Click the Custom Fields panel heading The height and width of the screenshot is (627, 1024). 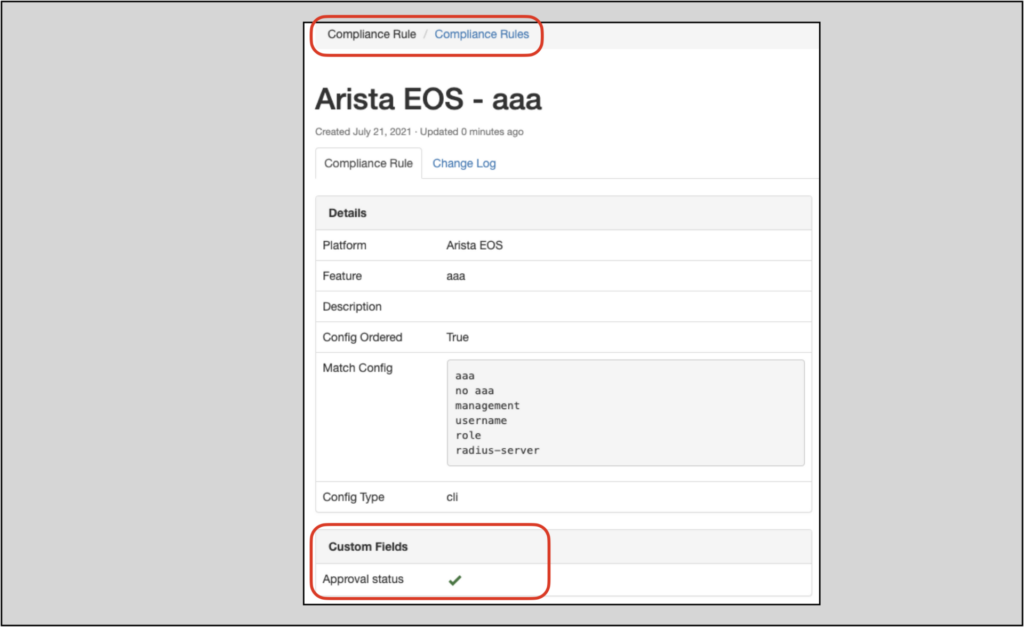point(368,547)
